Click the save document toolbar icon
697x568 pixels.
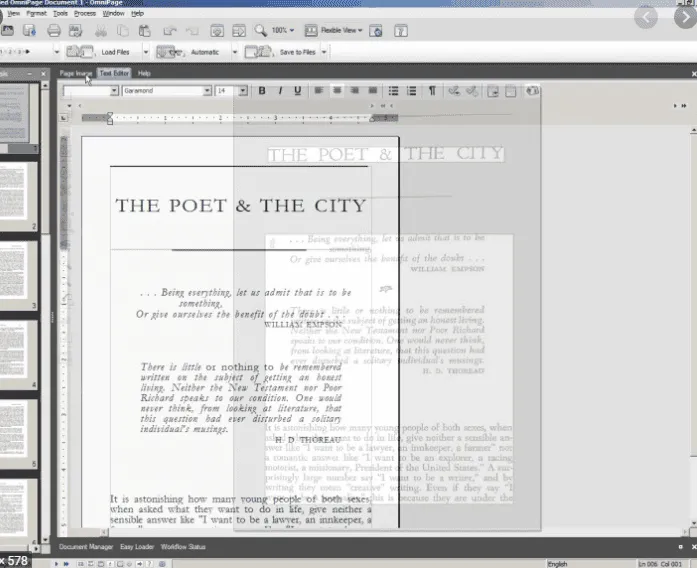click(x=29, y=31)
